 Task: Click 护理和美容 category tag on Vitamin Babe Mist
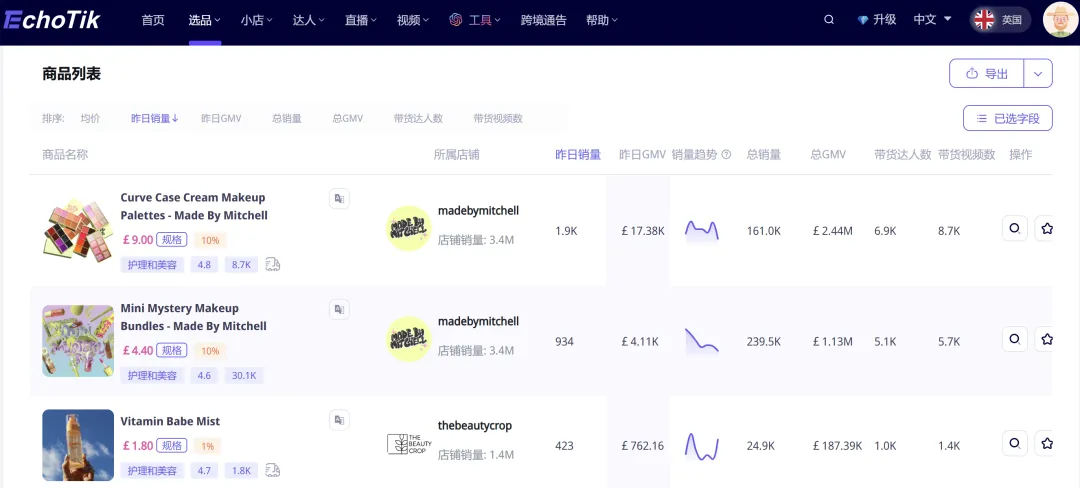152,471
